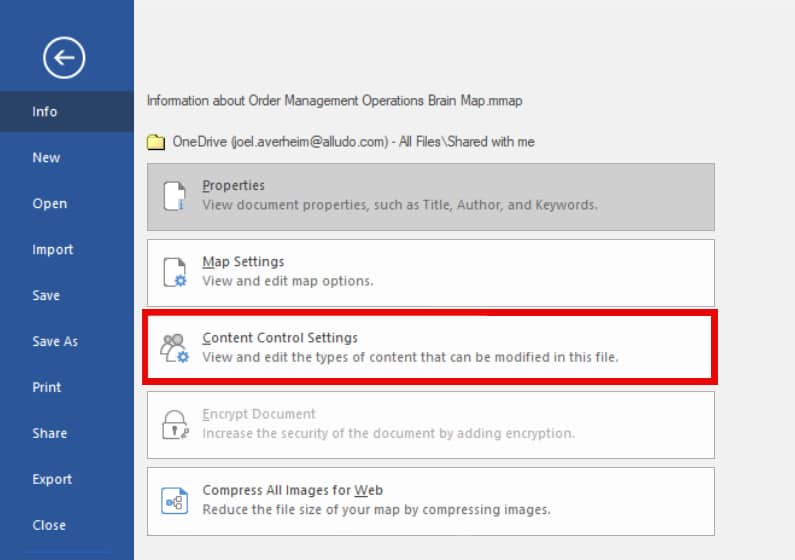This screenshot has height=560, width=795.
Task: Click the Properties document icon
Action: click(x=175, y=196)
